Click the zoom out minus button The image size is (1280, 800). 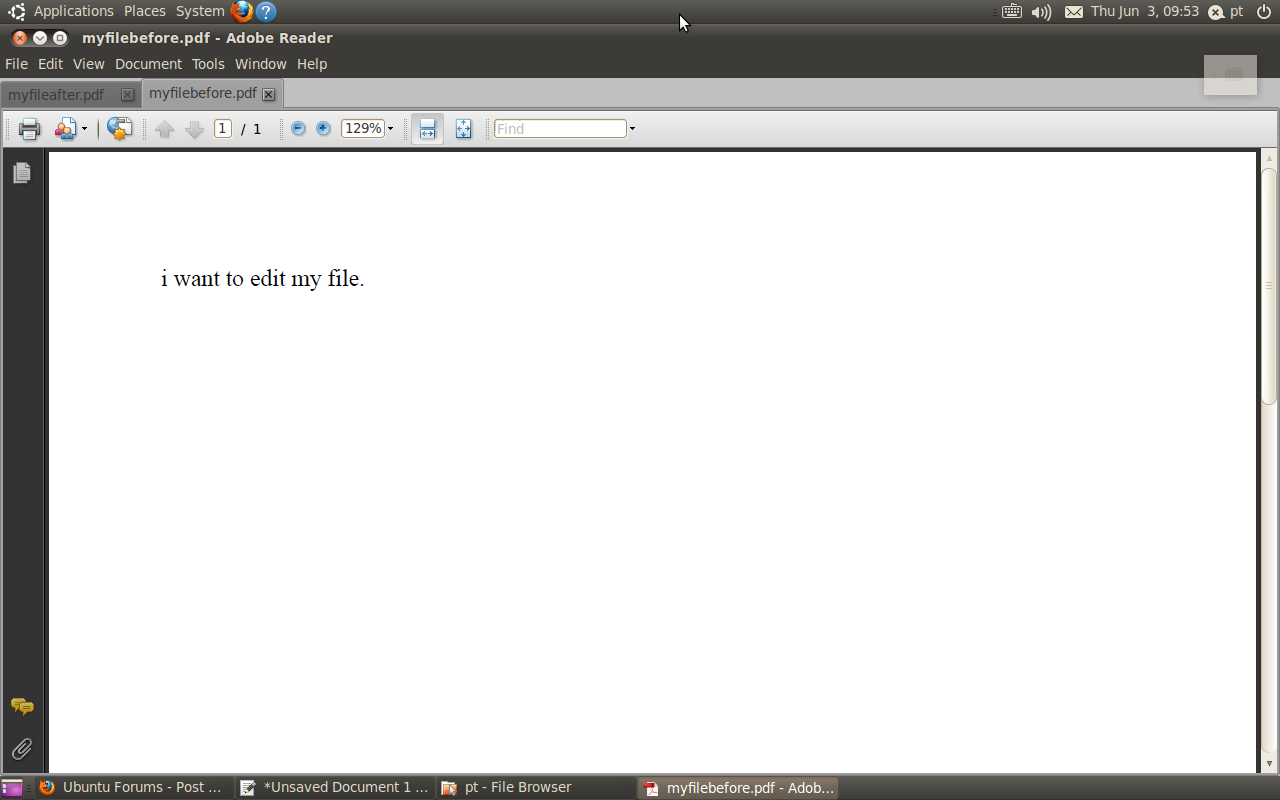(x=298, y=128)
